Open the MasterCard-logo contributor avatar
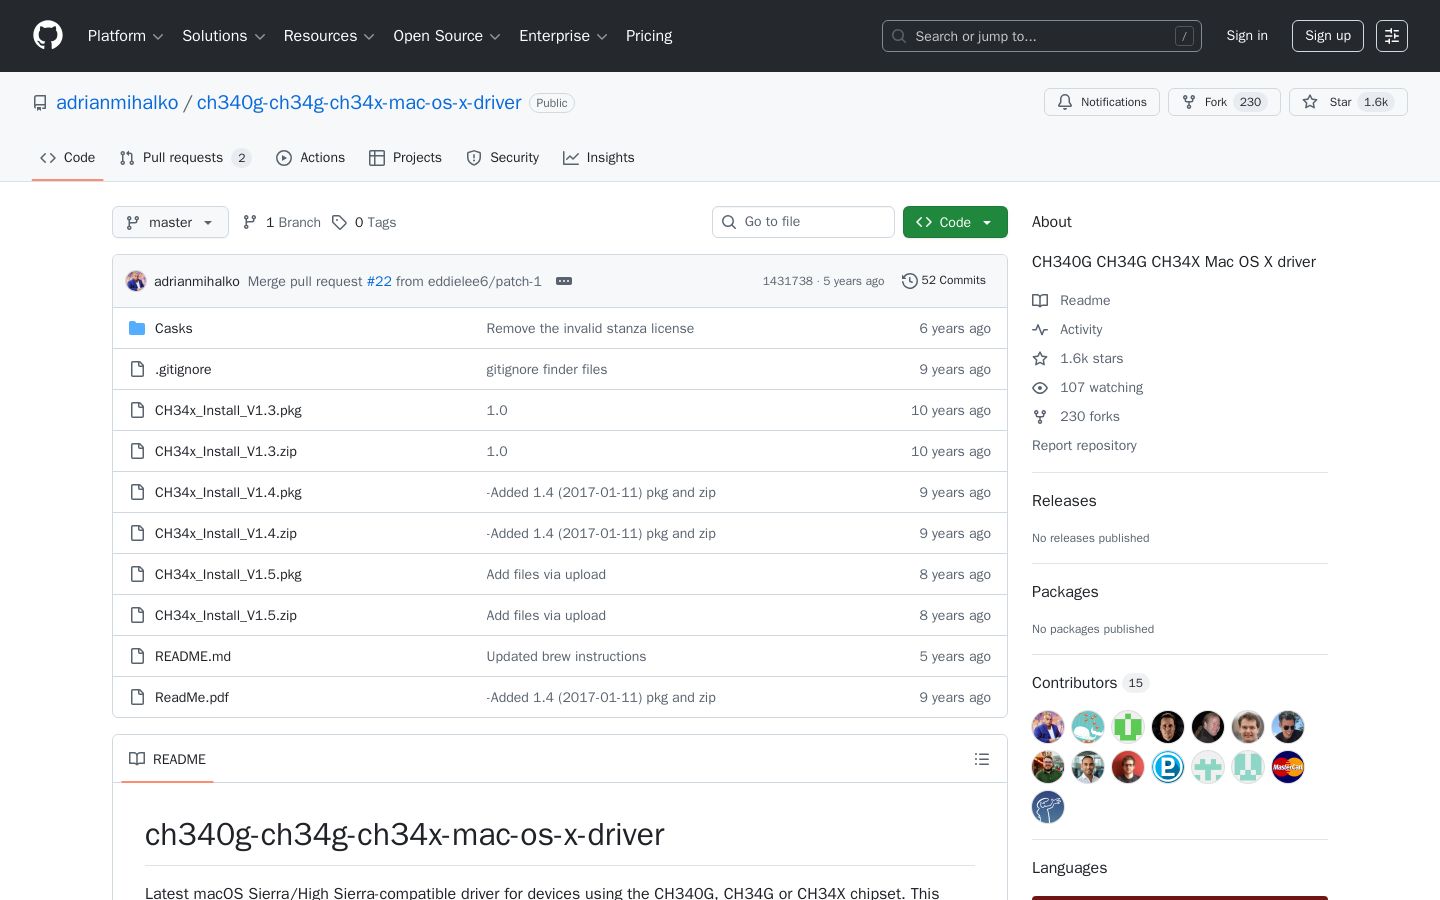Screen dimensions: 1440x900 tap(1288, 767)
